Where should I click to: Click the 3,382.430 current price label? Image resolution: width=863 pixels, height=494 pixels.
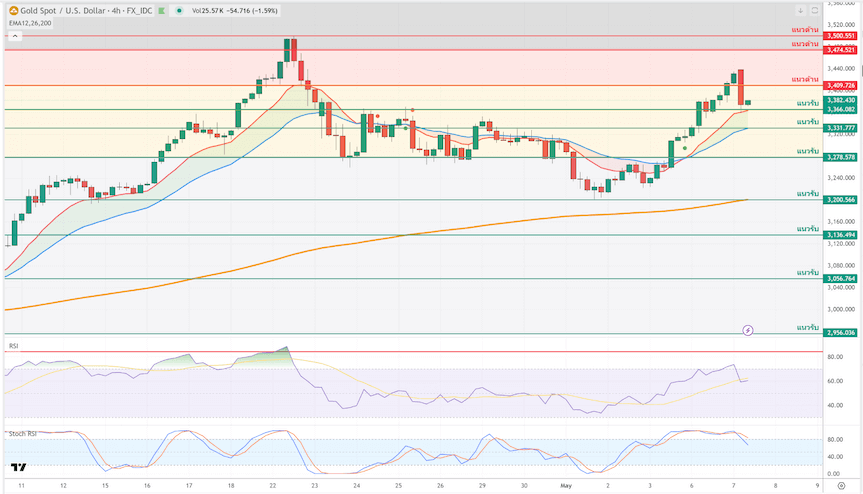[840, 101]
